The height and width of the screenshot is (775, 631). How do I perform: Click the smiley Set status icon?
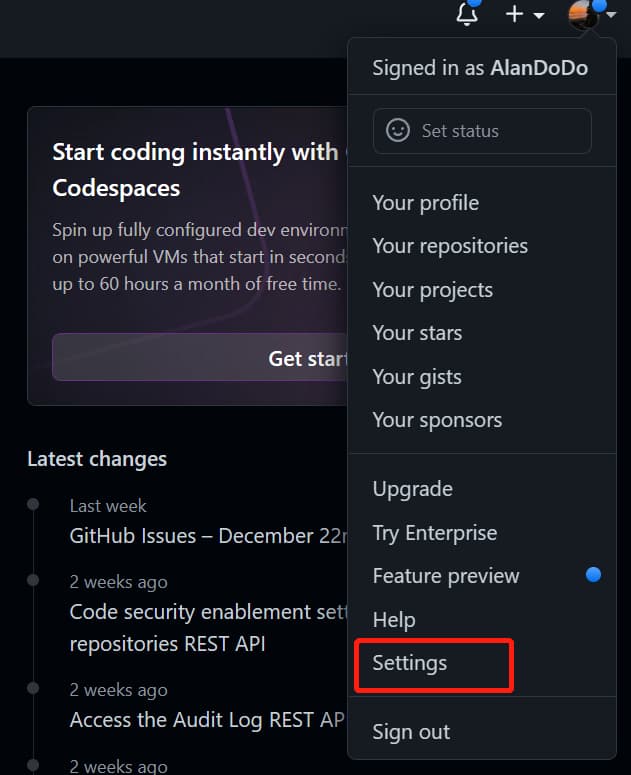pyautogui.click(x=398, y=131)
